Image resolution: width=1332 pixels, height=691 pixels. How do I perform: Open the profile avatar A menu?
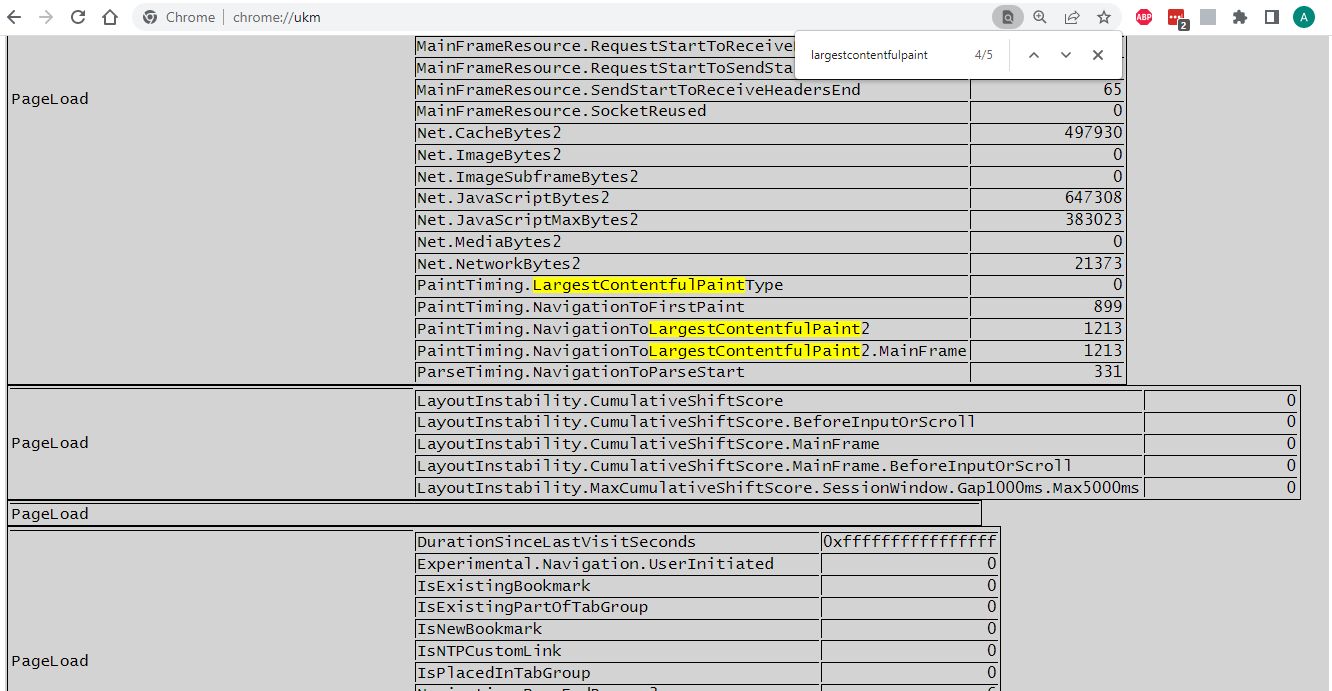(x=1304, y=17)
